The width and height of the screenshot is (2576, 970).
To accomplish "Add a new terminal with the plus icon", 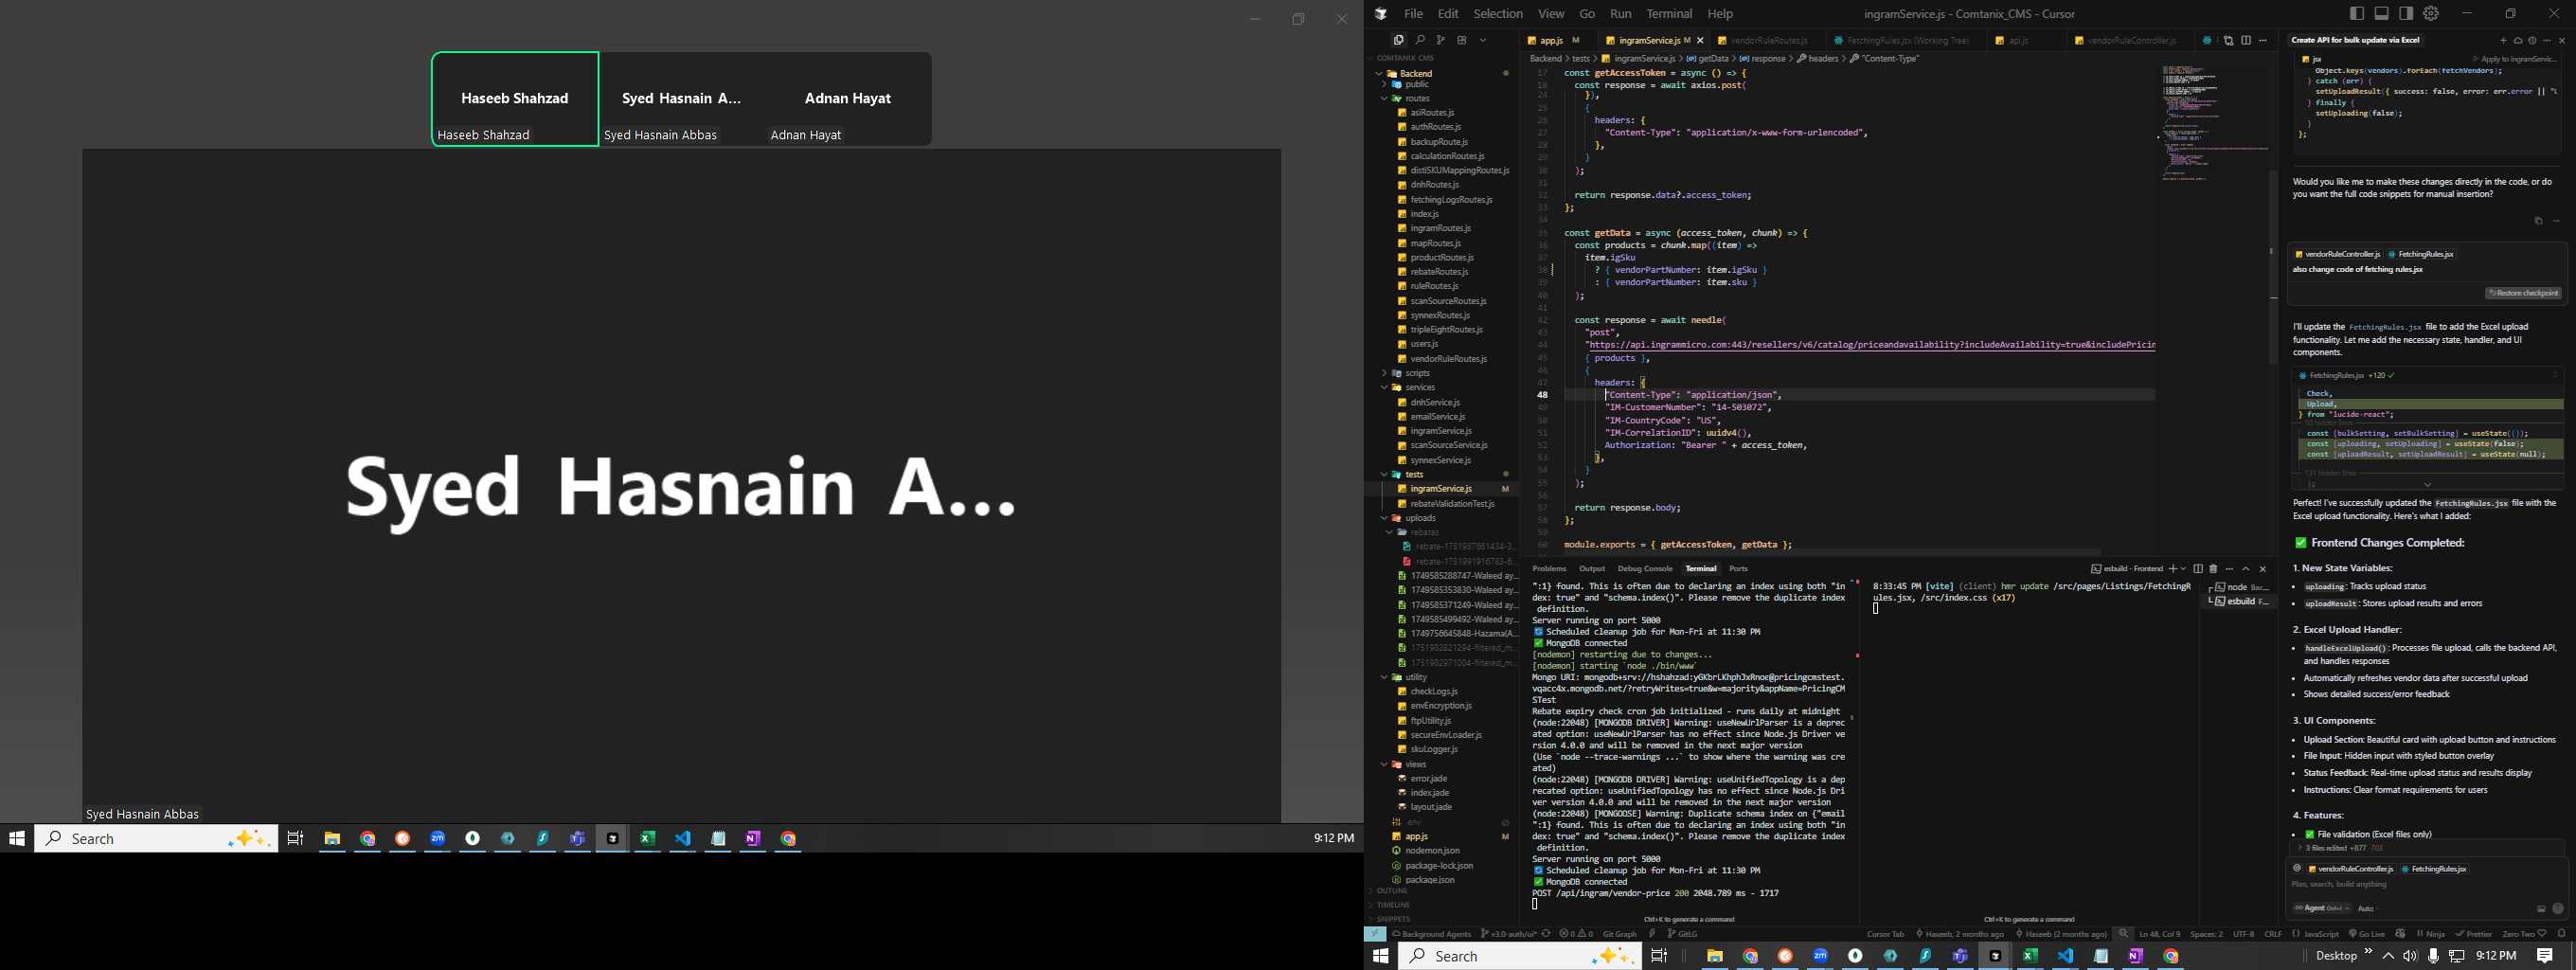I will 2172,568.
